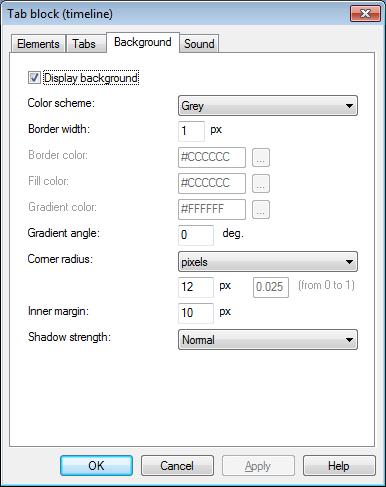Click the Fill color hex field
The height and width of the screenshot is (487, 386).
tap(212, 183)
